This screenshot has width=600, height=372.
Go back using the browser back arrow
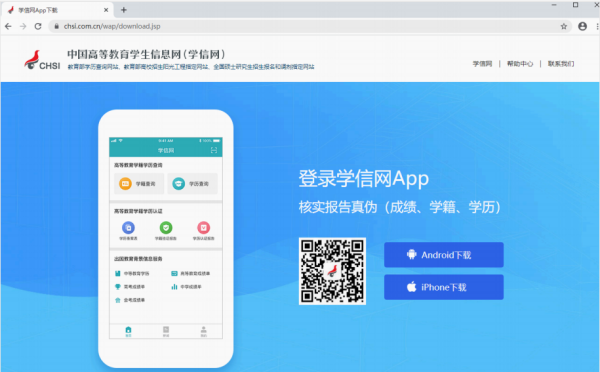pos(8,26)
